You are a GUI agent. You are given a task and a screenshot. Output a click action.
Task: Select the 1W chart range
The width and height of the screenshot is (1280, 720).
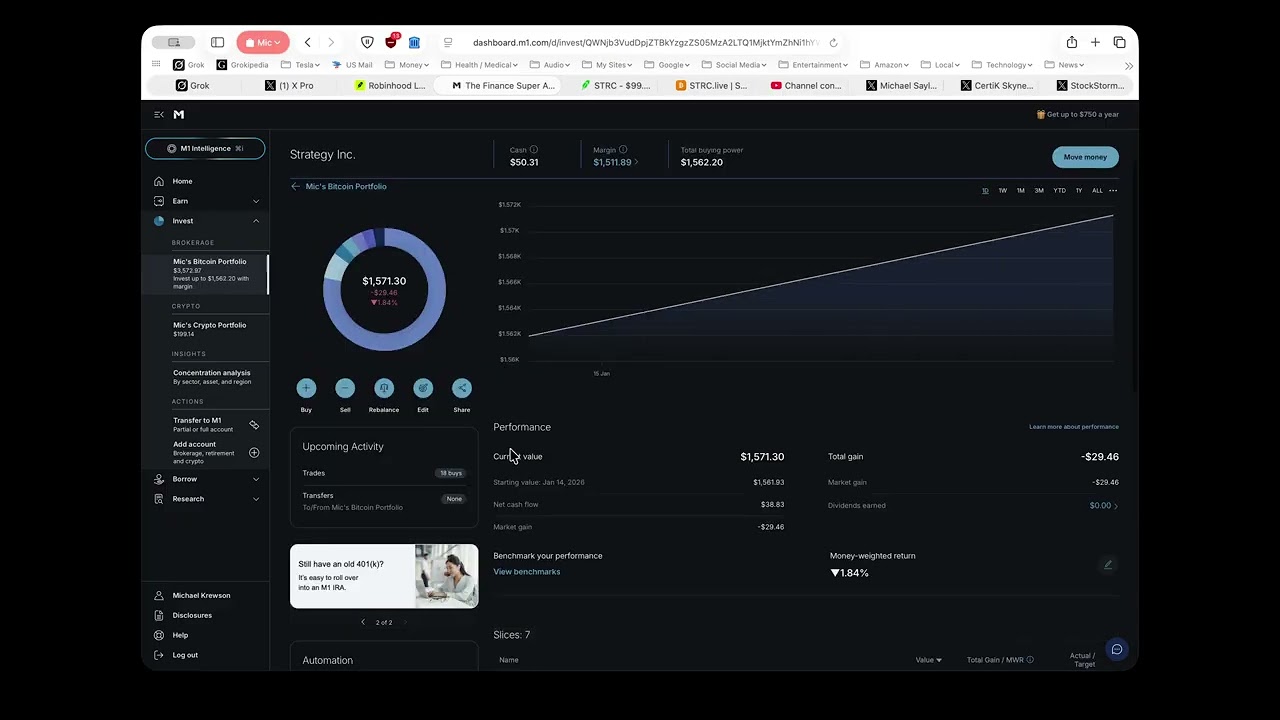click(1002, 190)
